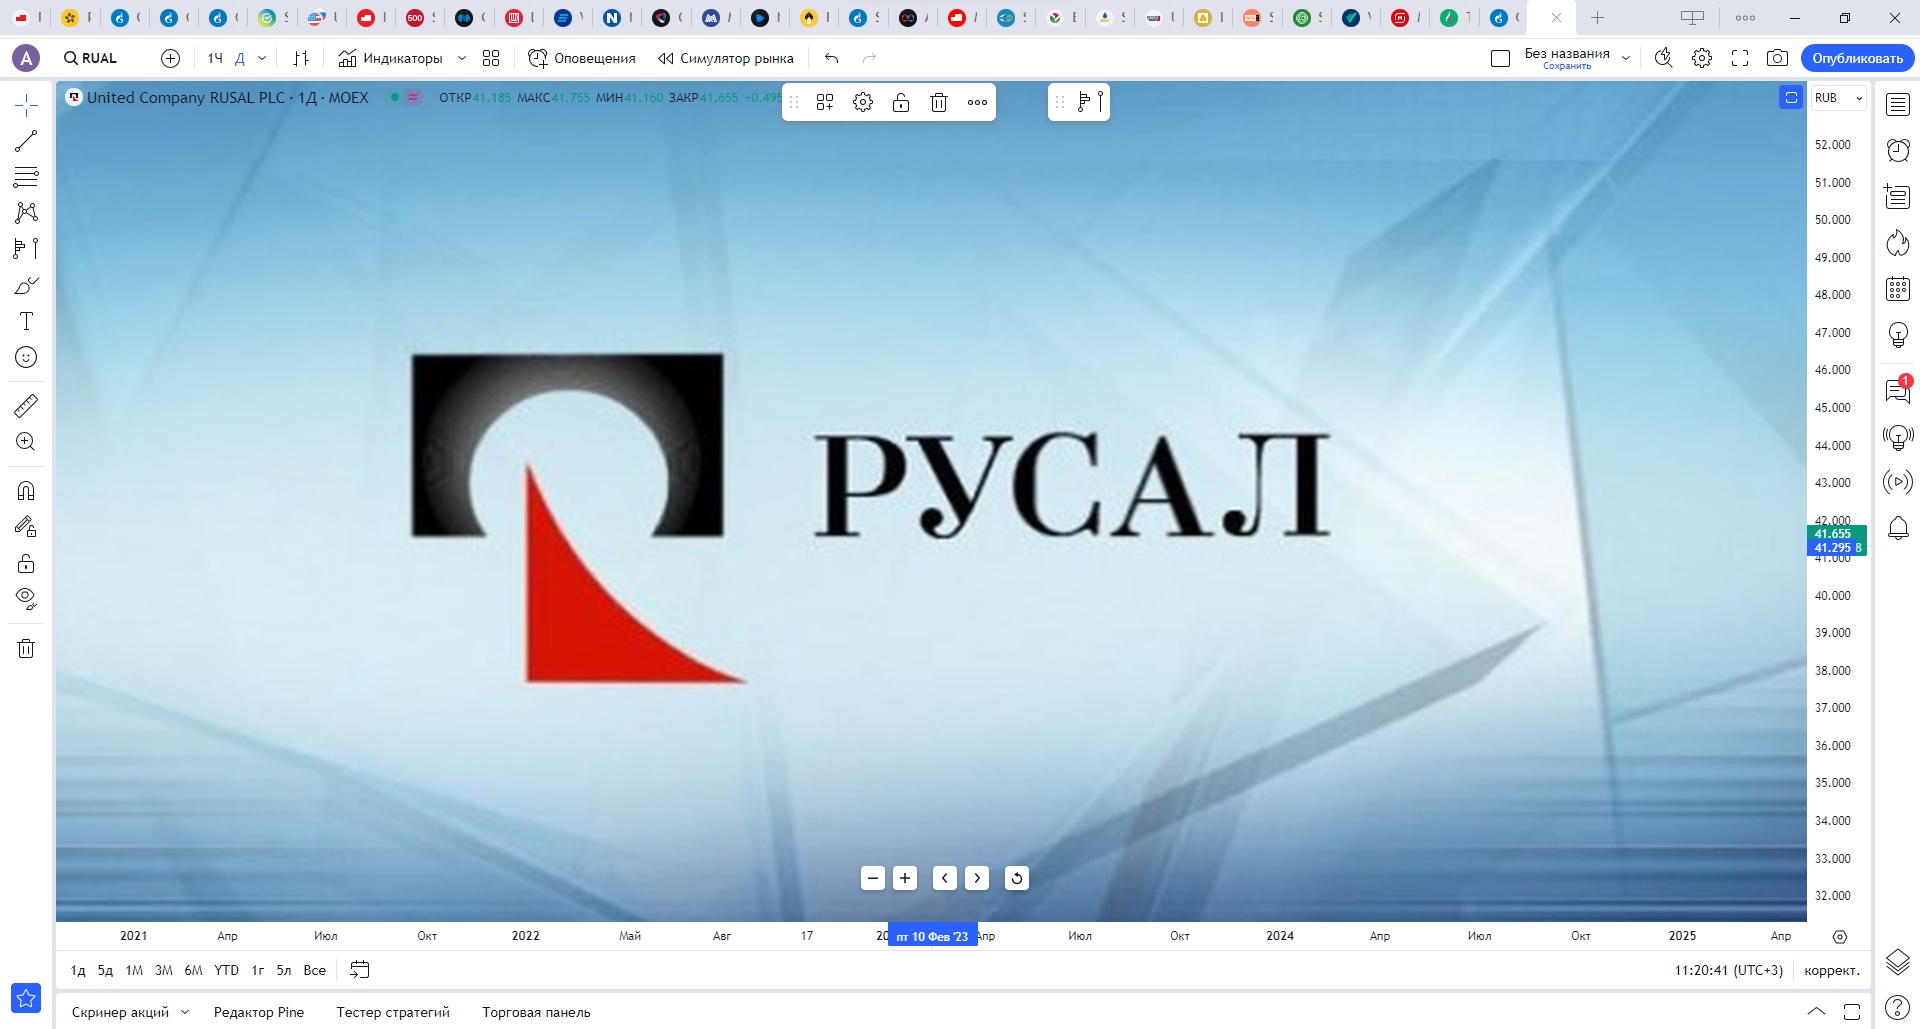
Task: Open the favorites star panel
Action: 26,997
